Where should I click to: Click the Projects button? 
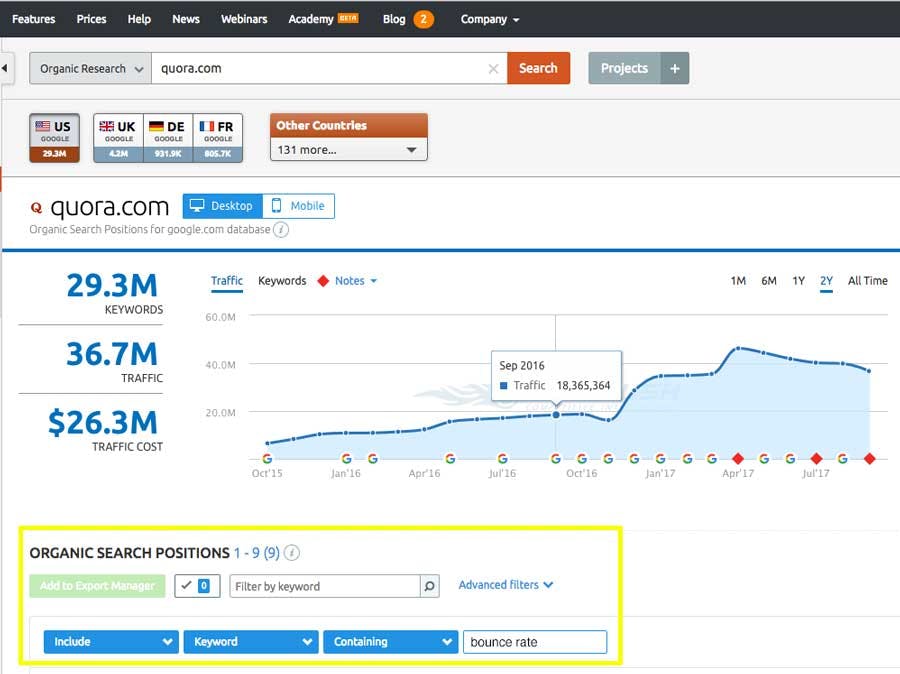[x=624, y=68]
